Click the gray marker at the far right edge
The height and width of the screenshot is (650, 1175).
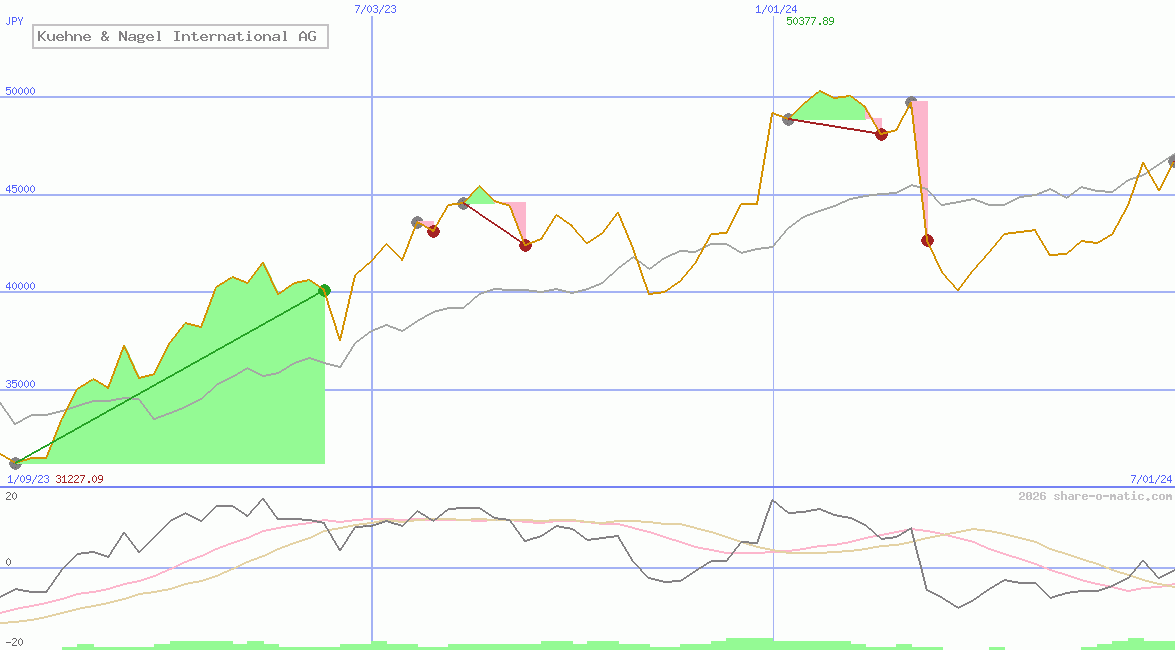1172,160
